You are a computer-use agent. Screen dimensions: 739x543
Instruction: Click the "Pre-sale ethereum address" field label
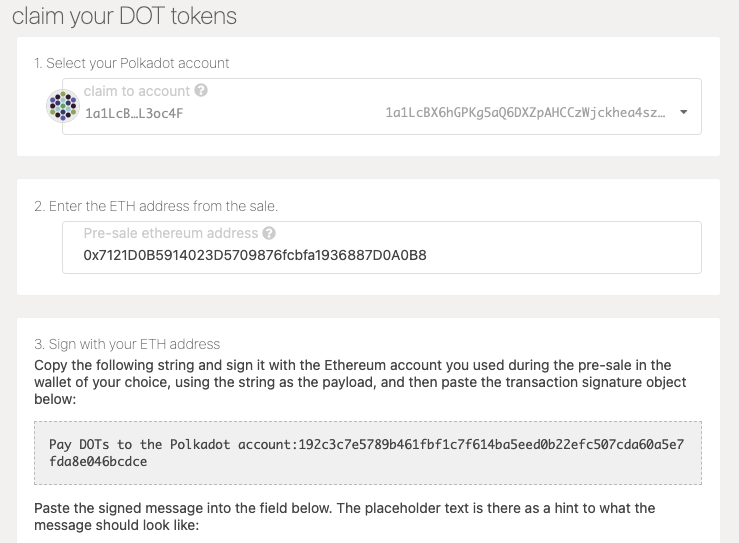[170, 234]
